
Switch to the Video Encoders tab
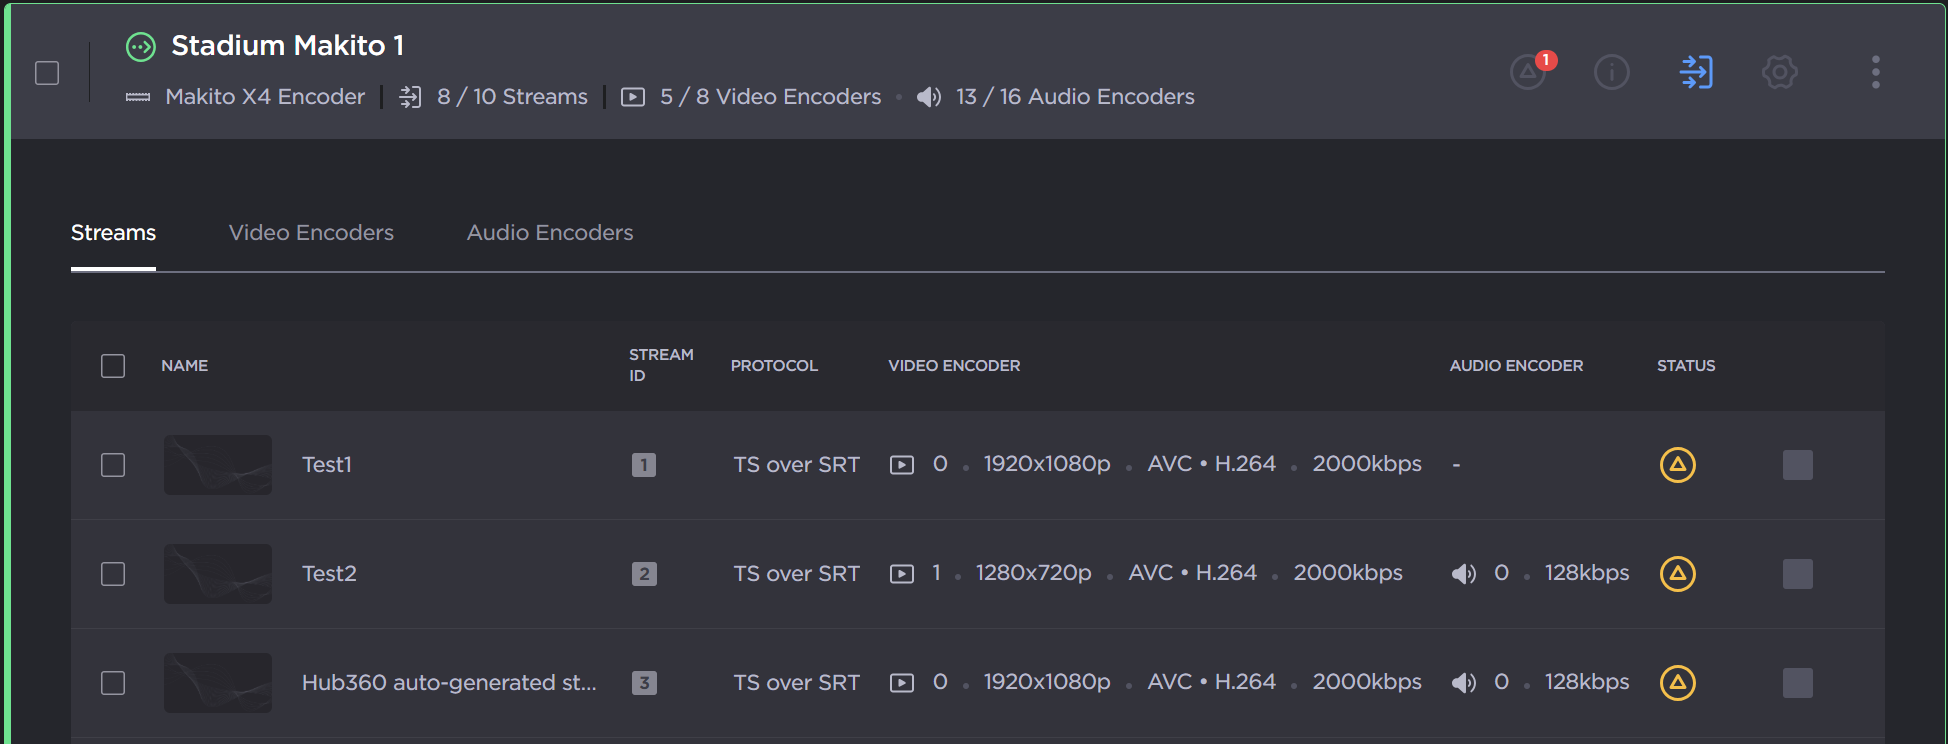(311, 233)
